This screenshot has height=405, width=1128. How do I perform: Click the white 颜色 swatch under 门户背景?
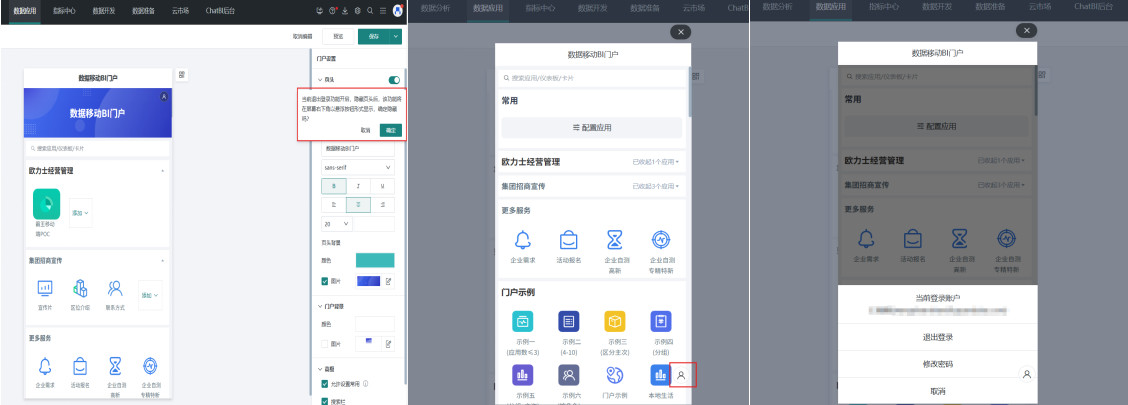375,324
